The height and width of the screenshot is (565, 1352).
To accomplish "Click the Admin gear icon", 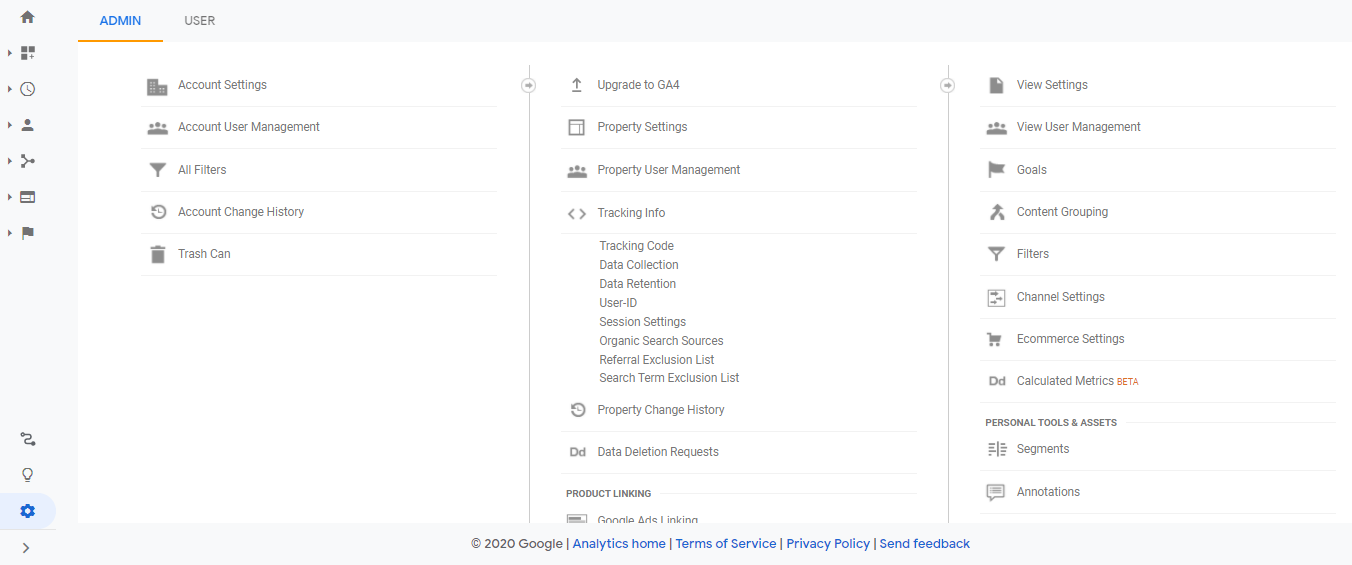I will [27, 511].
